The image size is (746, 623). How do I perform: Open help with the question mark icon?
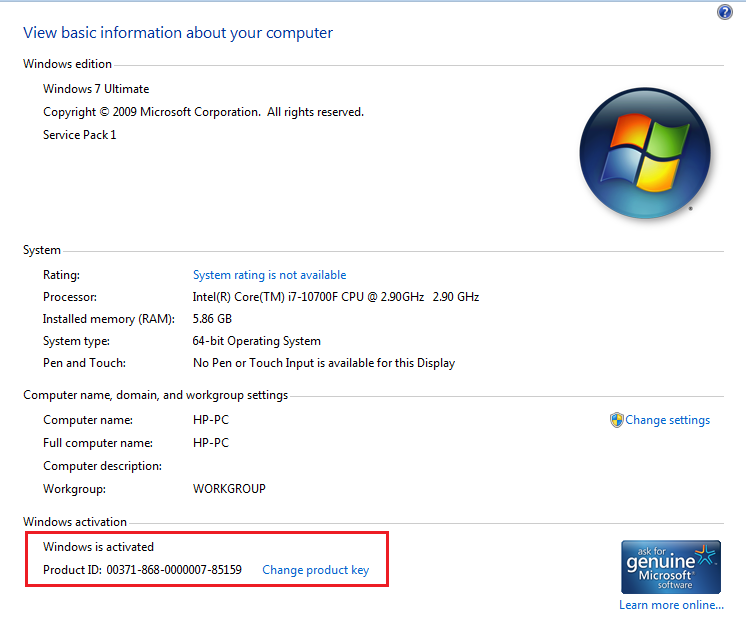click(x=725, y=12)
